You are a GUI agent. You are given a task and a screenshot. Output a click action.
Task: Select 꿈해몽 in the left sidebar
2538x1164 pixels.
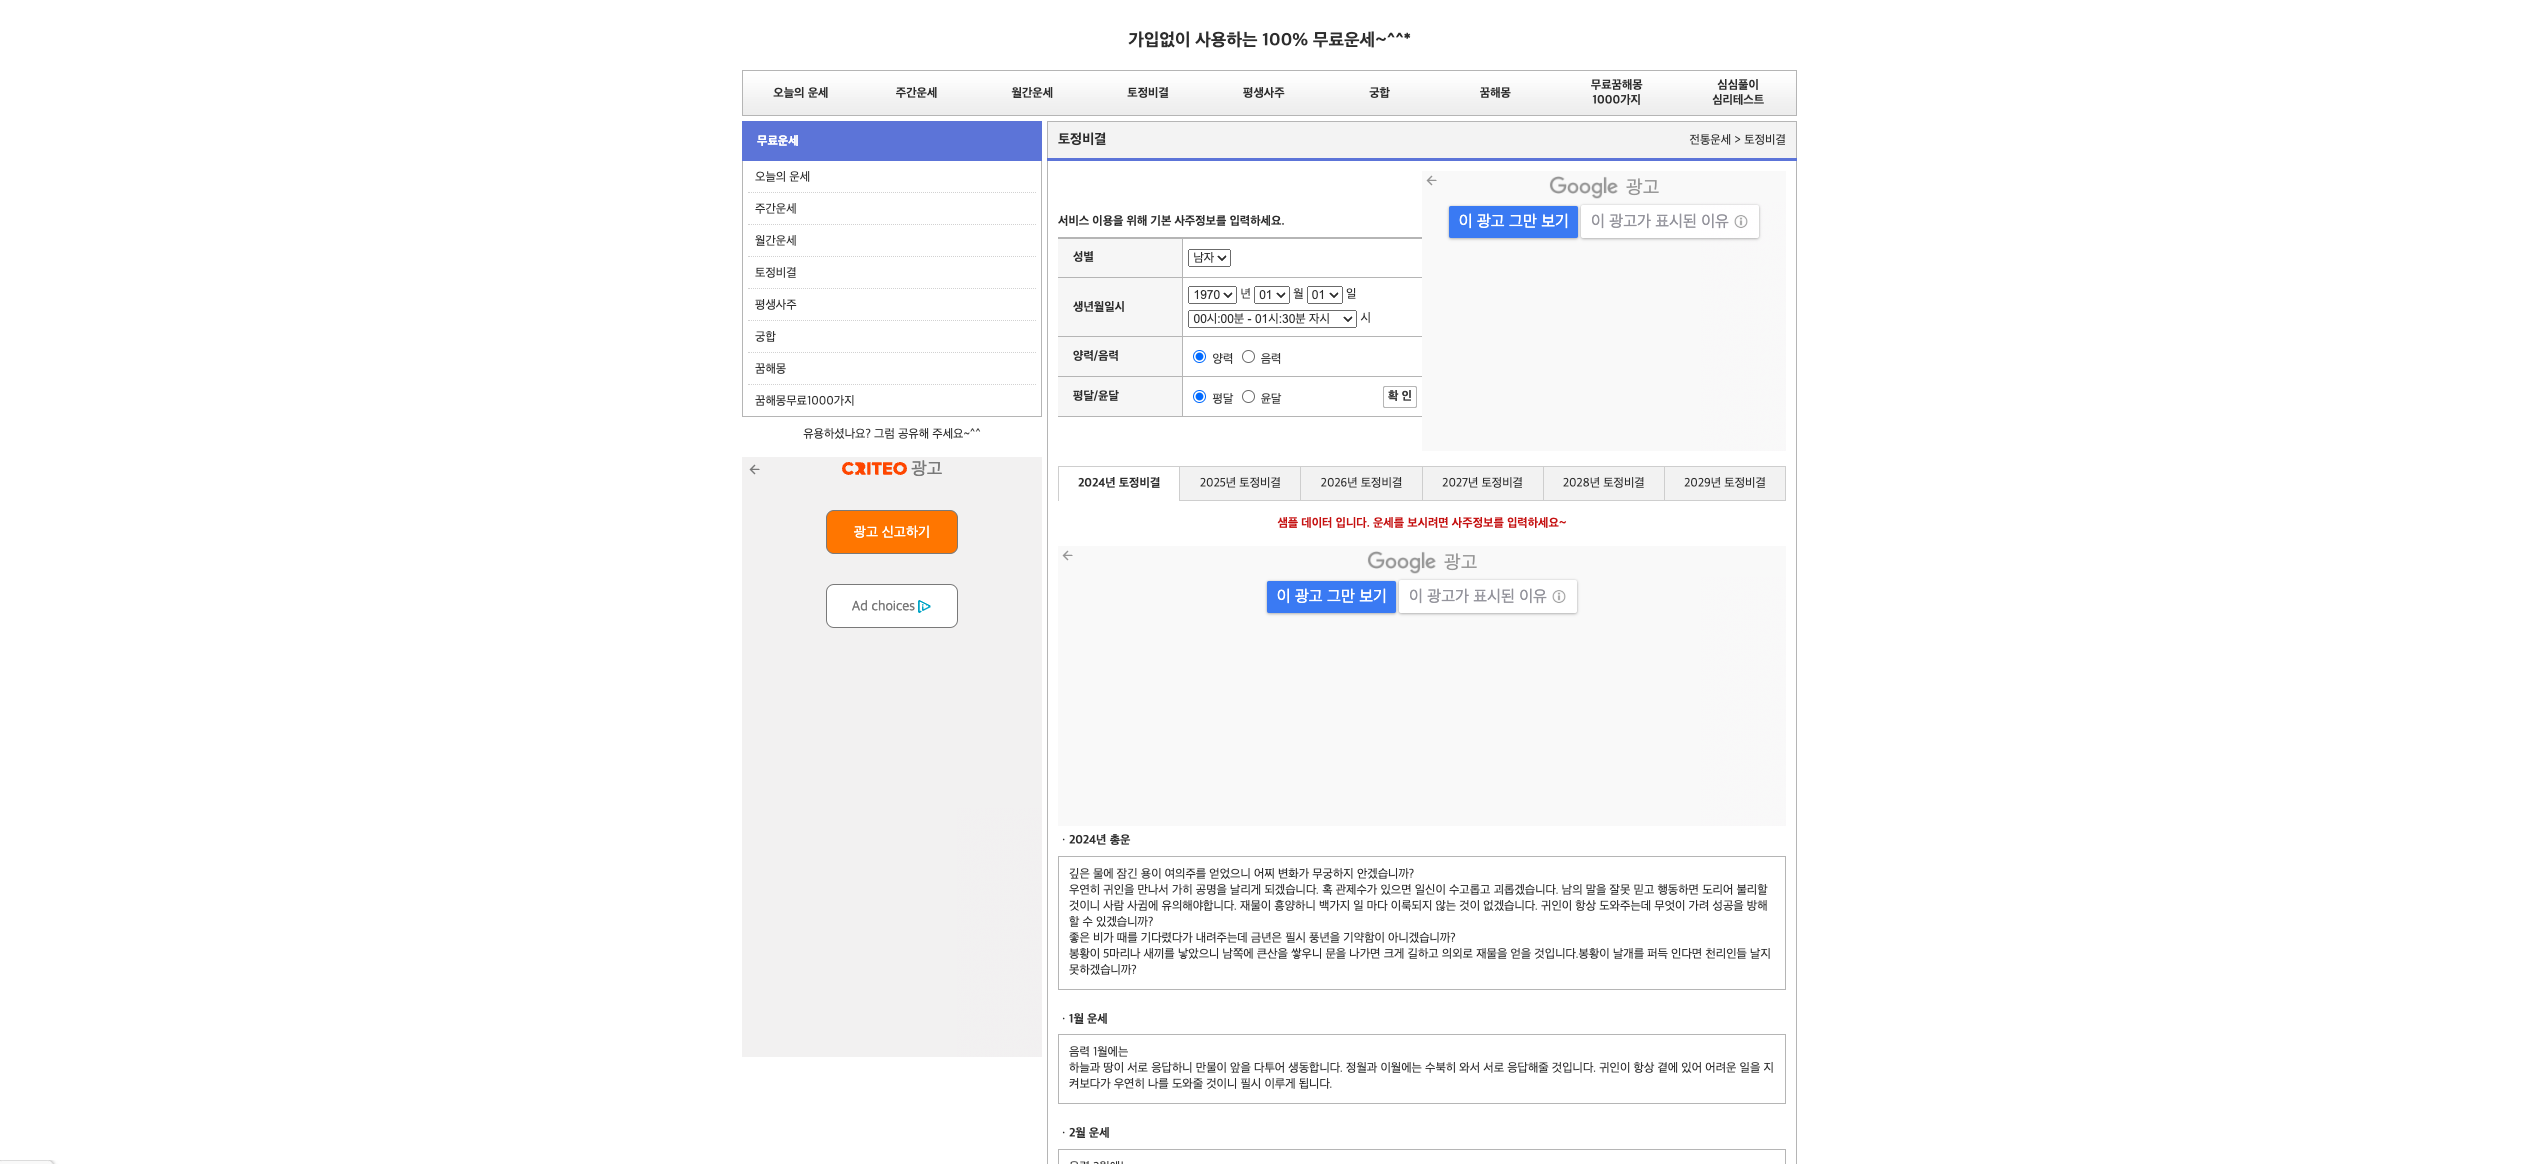(x=771, y=368)
